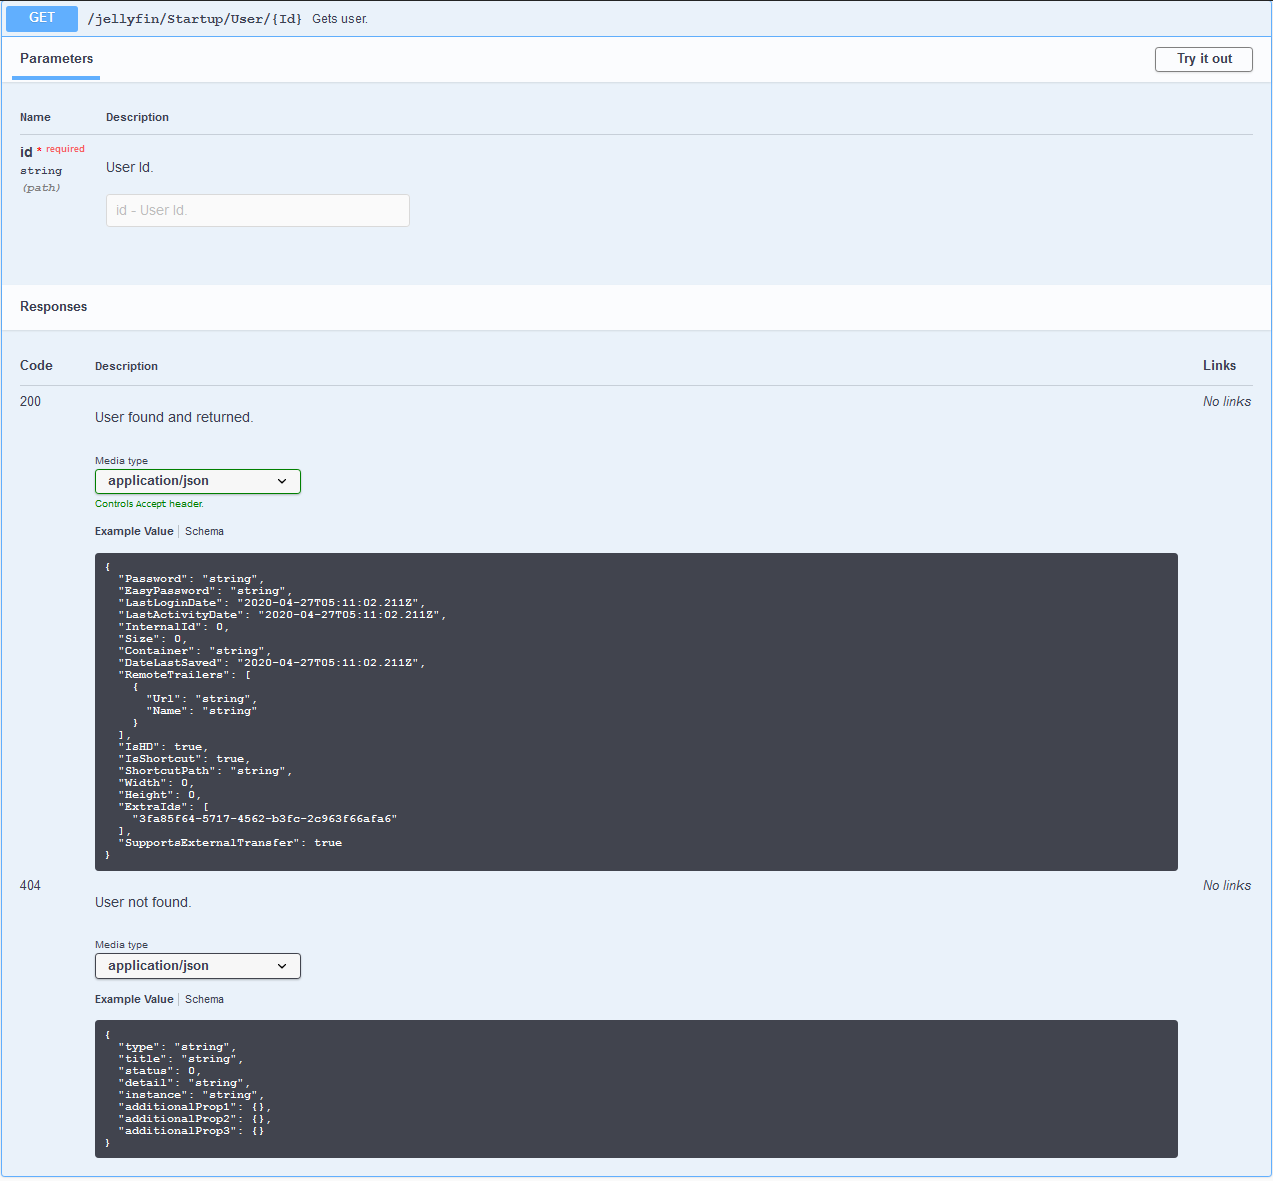Image resolution: width=1273 pixels, height=1181 pixels.
Task: Click the /jellyfin/Startup/User/{Id} path text
Action: (x=194, y=19)
